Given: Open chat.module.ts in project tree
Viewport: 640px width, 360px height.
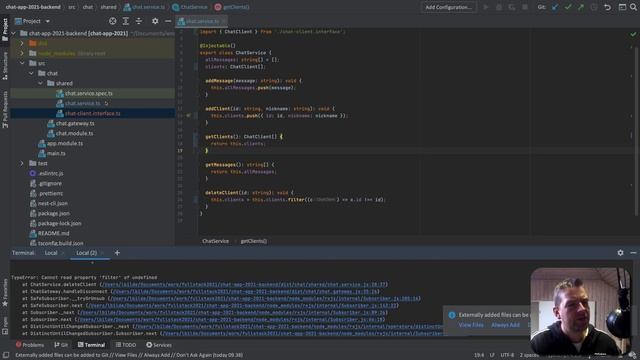Looking at the screenshot, I should pyautogui.click(x=74, y=133).
